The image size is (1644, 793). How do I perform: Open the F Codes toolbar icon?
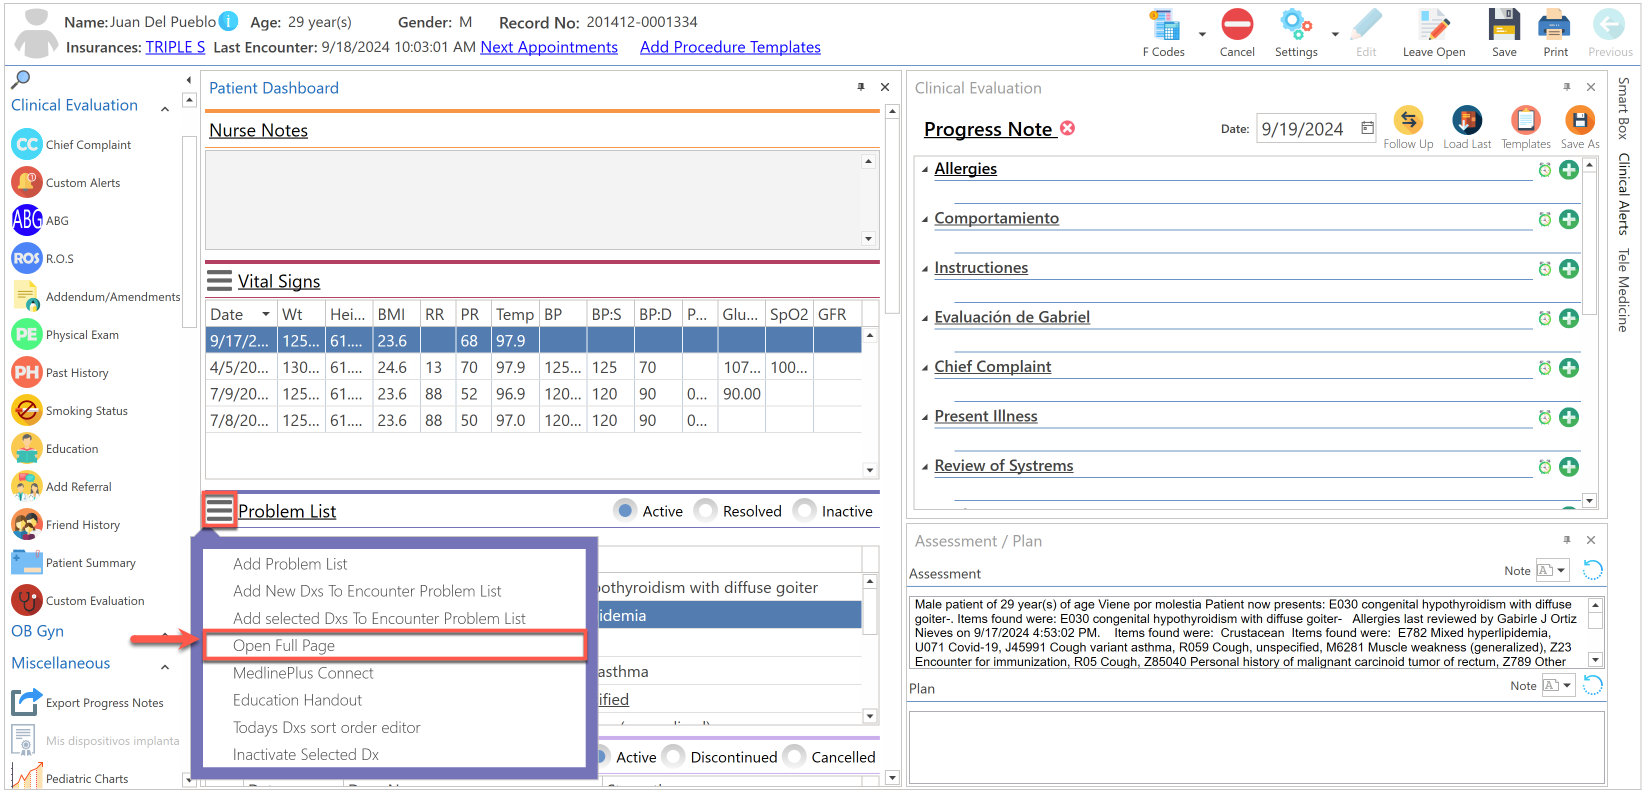1164,25
